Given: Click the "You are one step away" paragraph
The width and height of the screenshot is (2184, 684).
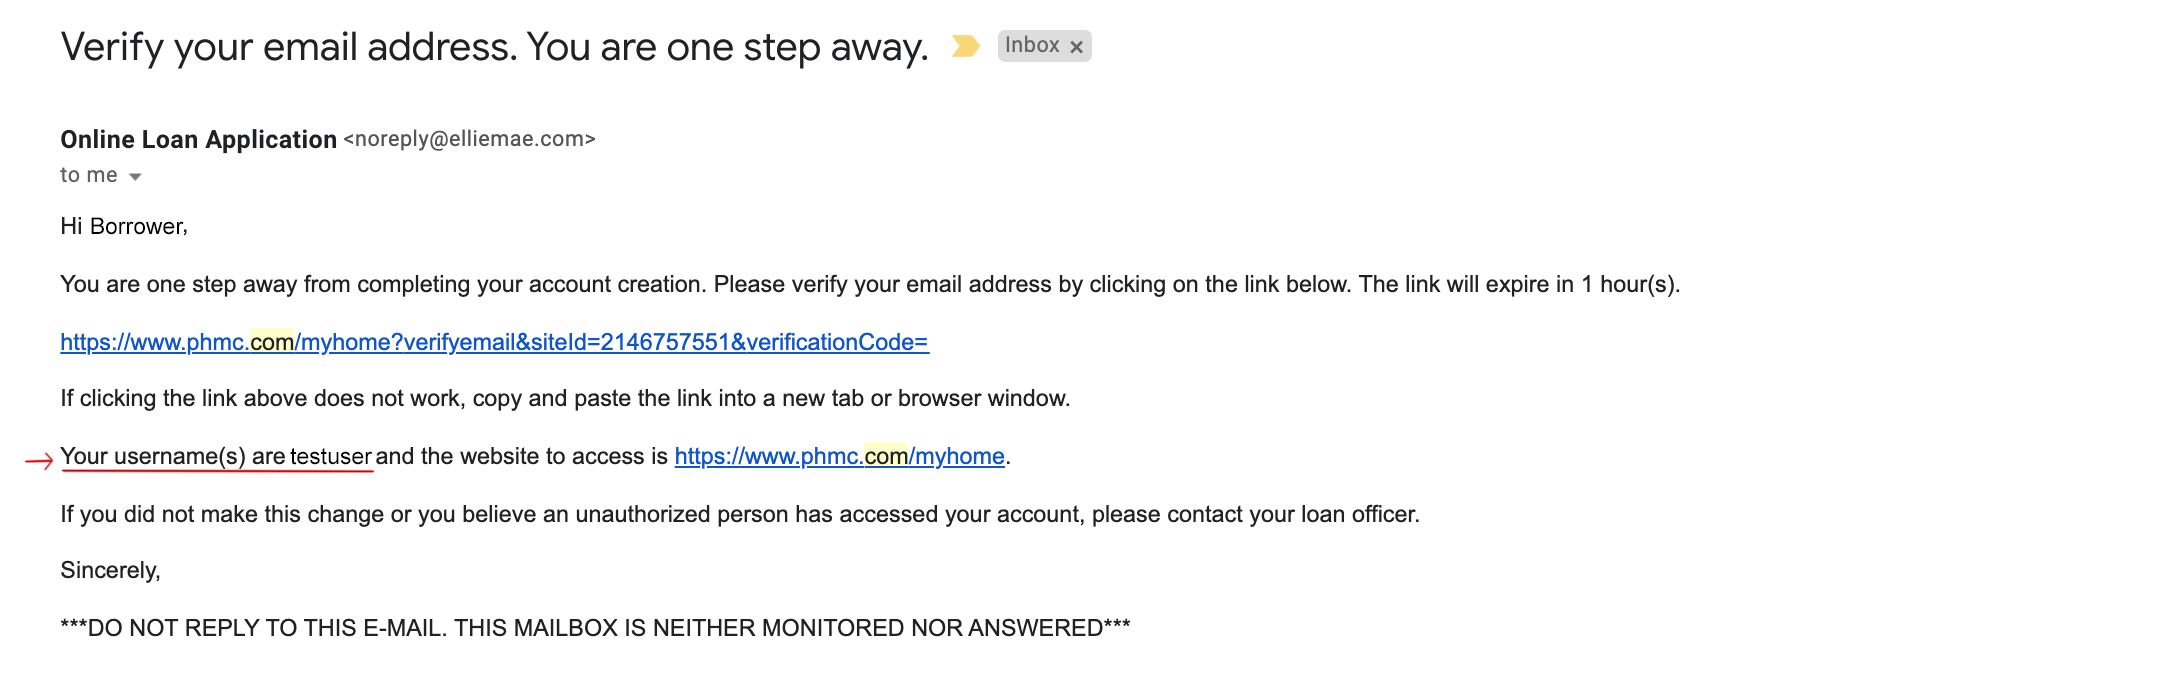Looking at the screenshot, I should coord(870,284).
